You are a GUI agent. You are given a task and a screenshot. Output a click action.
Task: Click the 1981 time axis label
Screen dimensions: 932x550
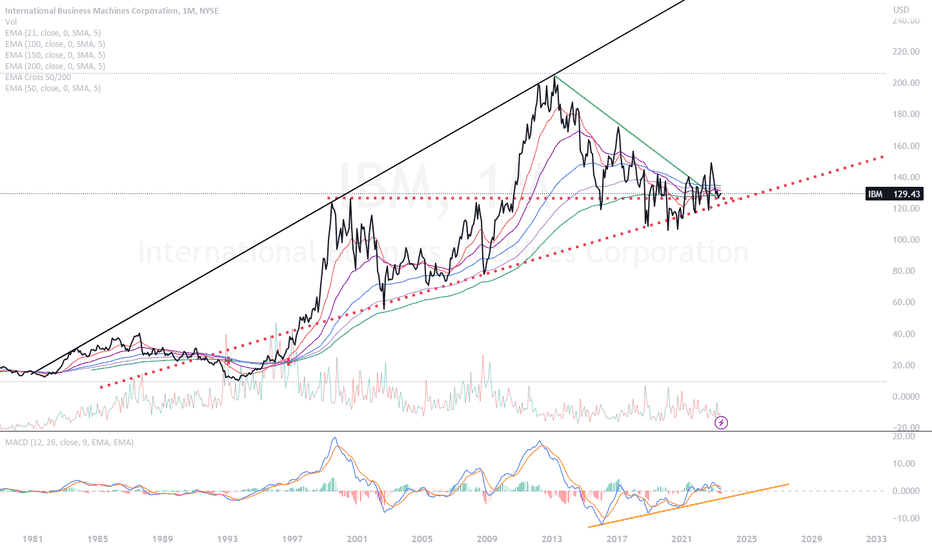tap(32, 539)
